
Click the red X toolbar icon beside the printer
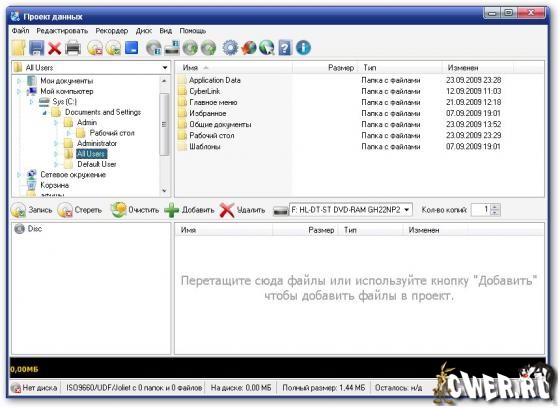[x=54, y=48]
